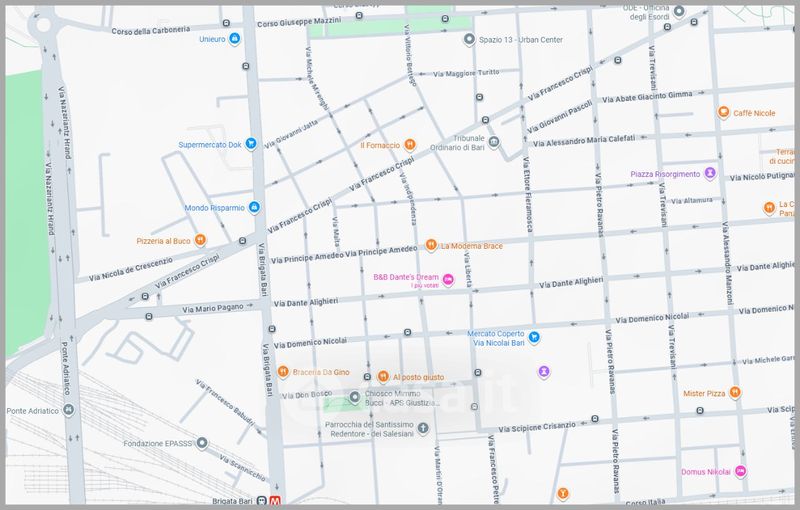Click the Unieuro shopping bag icon
The image size is (800, 510).
[x=234, y=40]
